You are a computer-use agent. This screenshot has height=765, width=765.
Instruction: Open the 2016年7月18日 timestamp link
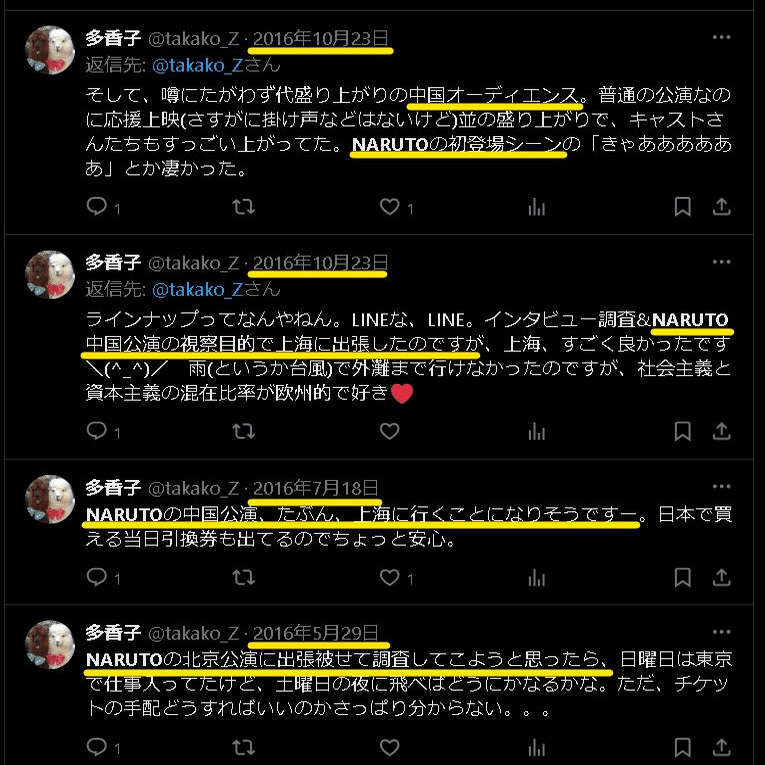coord(315,487)
